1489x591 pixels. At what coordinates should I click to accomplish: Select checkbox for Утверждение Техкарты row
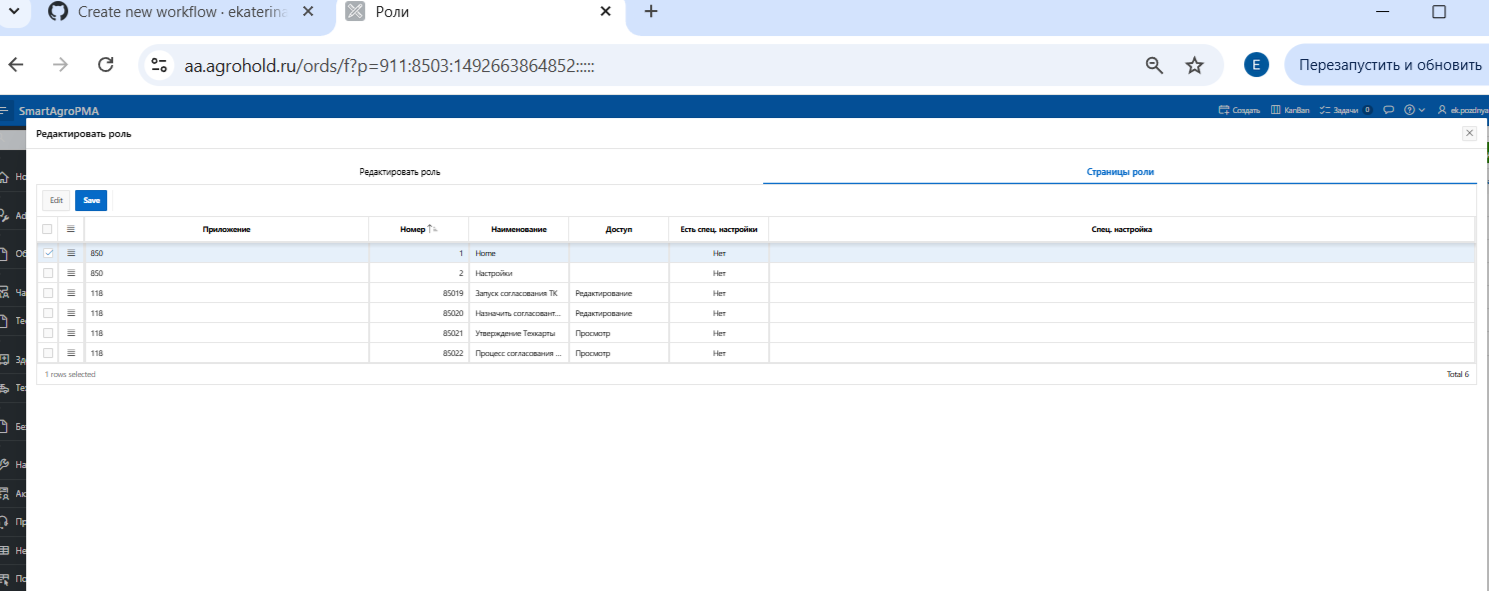pyautogui.click(x=48, y=333)
